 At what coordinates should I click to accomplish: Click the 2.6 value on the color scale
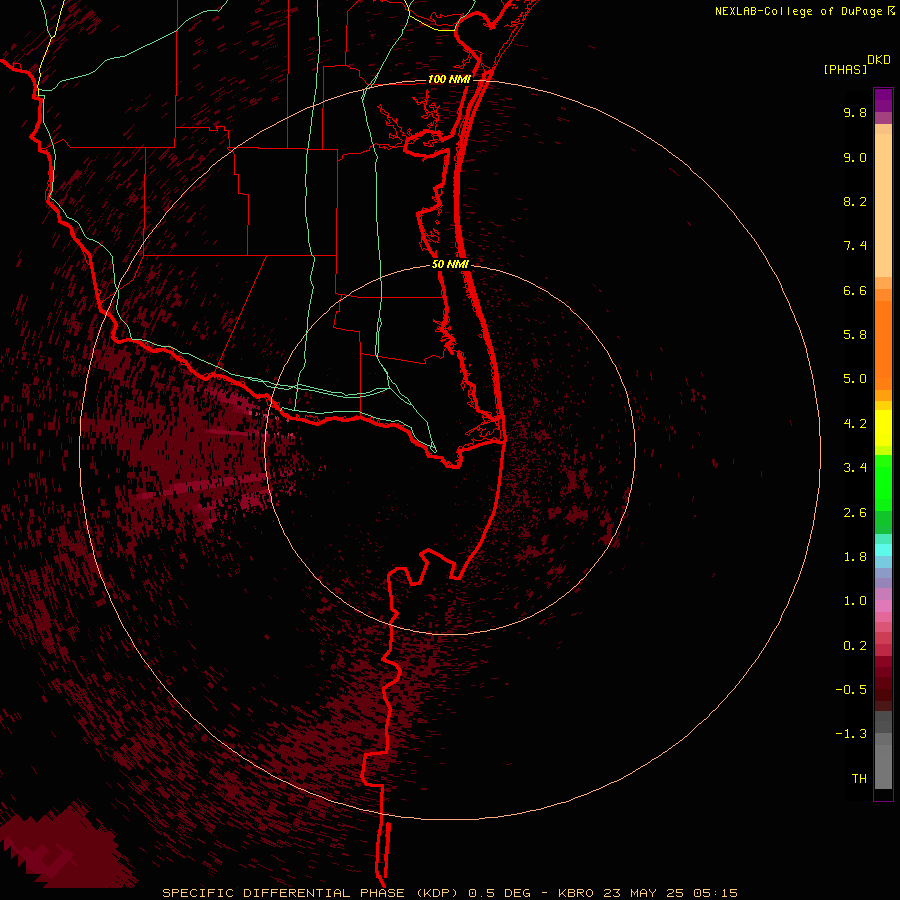(855, 513)
